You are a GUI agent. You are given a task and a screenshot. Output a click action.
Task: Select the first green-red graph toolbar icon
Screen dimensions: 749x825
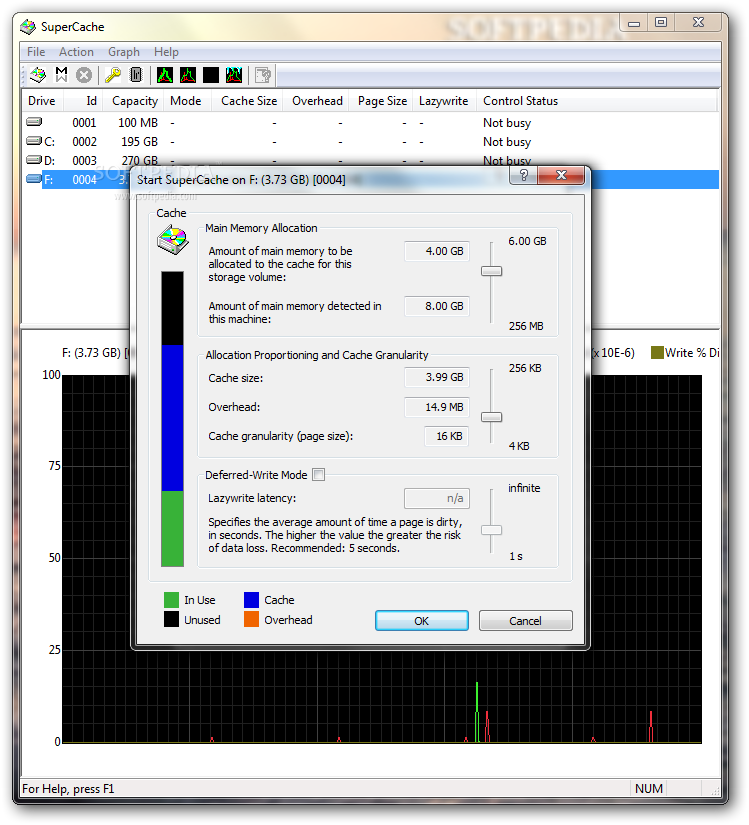[x=165, y=75]
